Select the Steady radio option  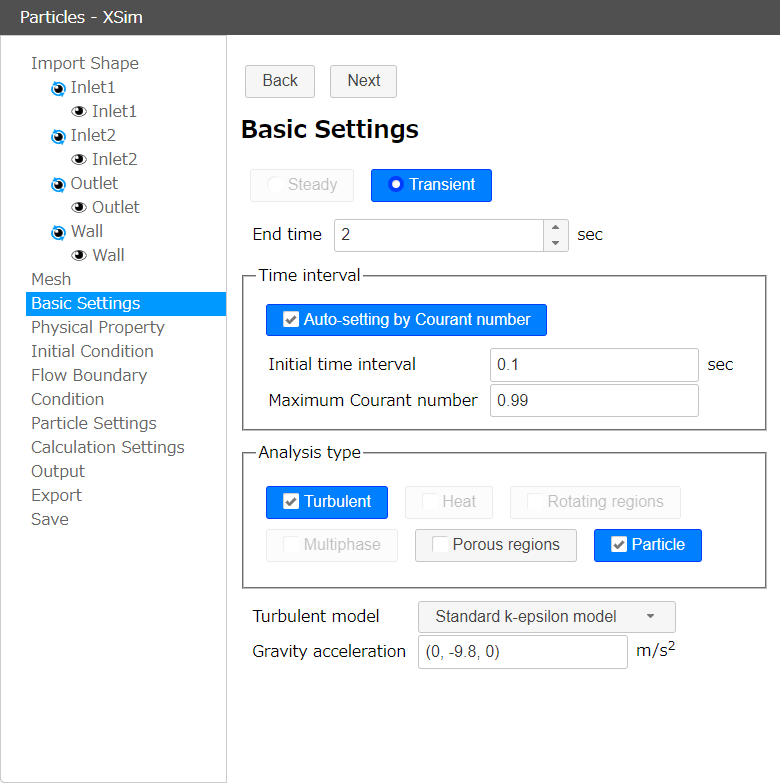(302, 185)
